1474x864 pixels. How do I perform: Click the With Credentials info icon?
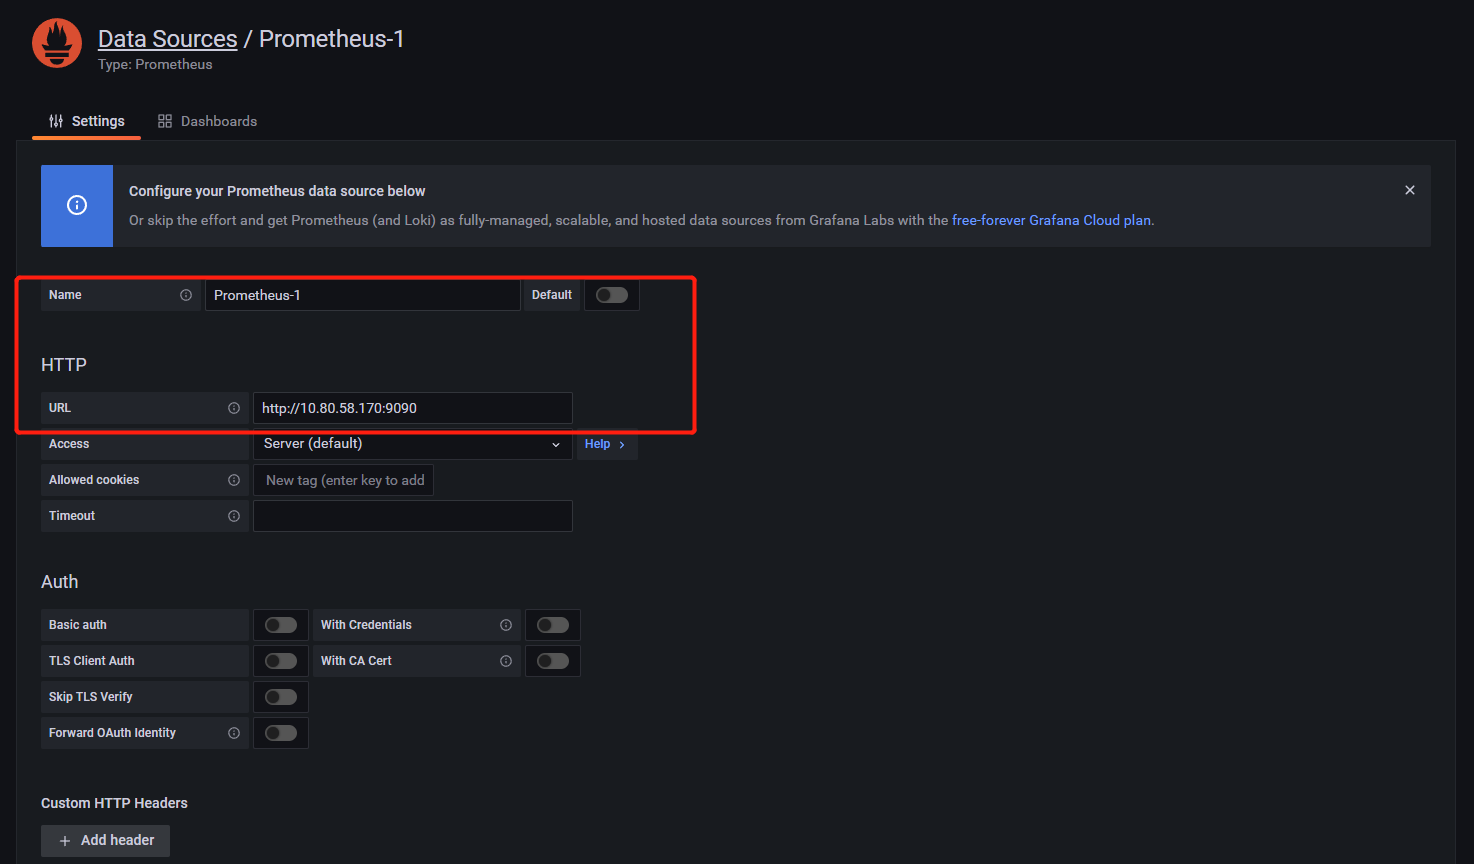pos(506,625)
